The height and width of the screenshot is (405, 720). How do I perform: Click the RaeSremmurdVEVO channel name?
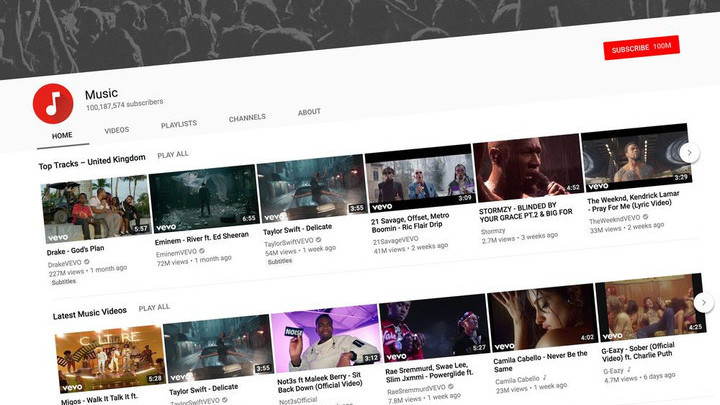[x=416, y=390]
